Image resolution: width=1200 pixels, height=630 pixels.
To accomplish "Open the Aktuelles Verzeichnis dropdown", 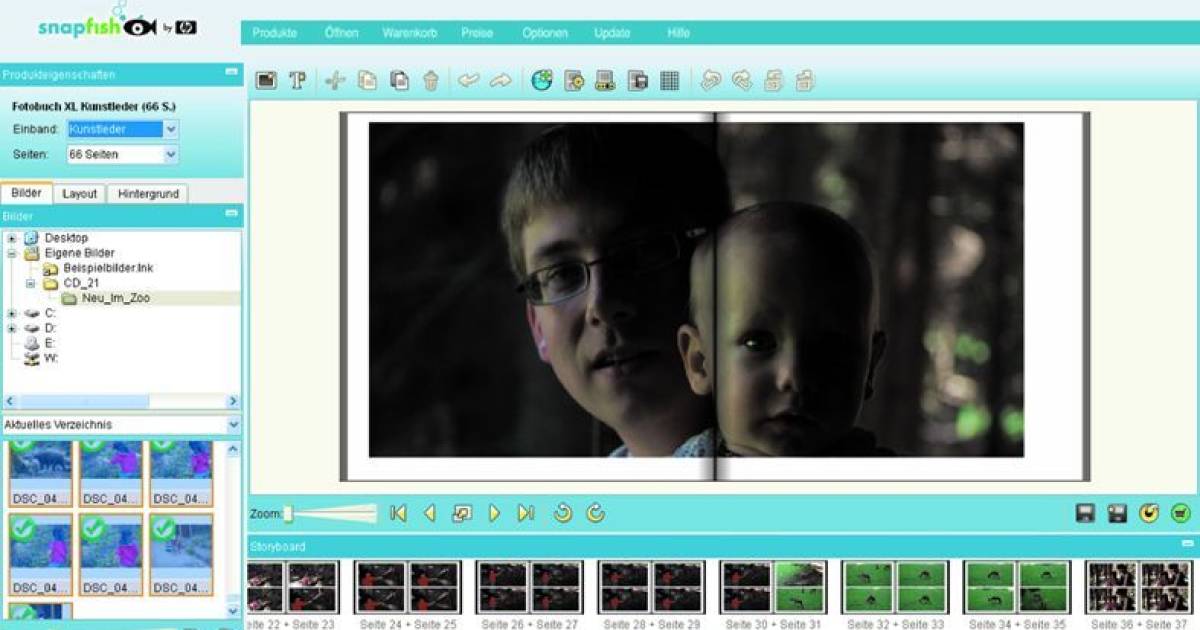I will pyautogui.click(x=121, y=425).
